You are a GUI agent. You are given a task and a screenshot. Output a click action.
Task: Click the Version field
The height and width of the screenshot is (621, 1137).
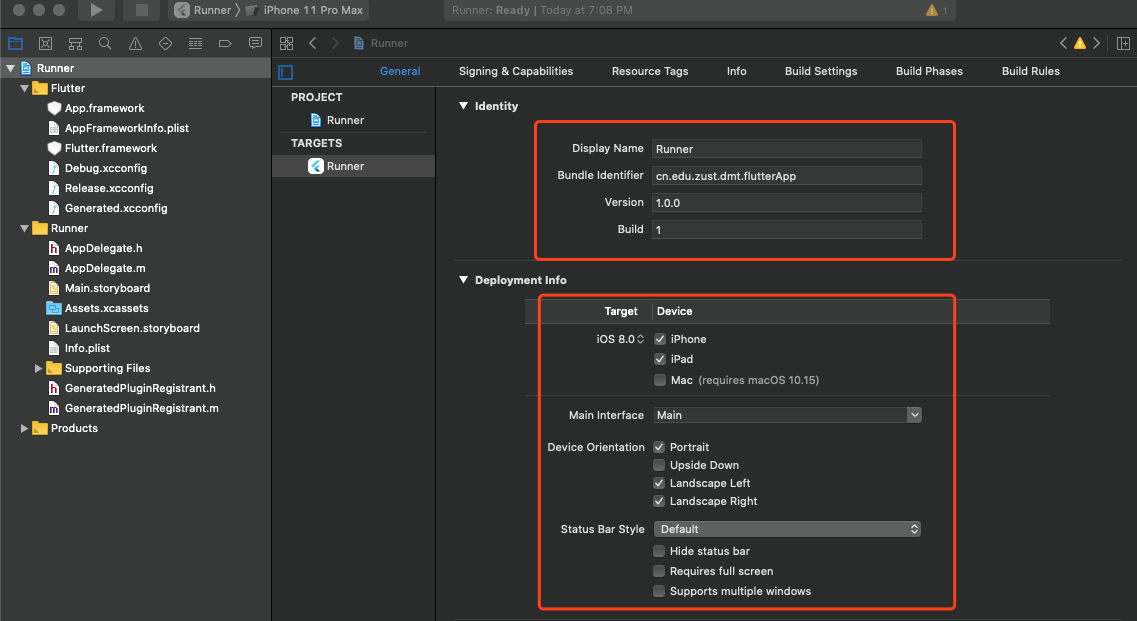(x=787, y=202)
